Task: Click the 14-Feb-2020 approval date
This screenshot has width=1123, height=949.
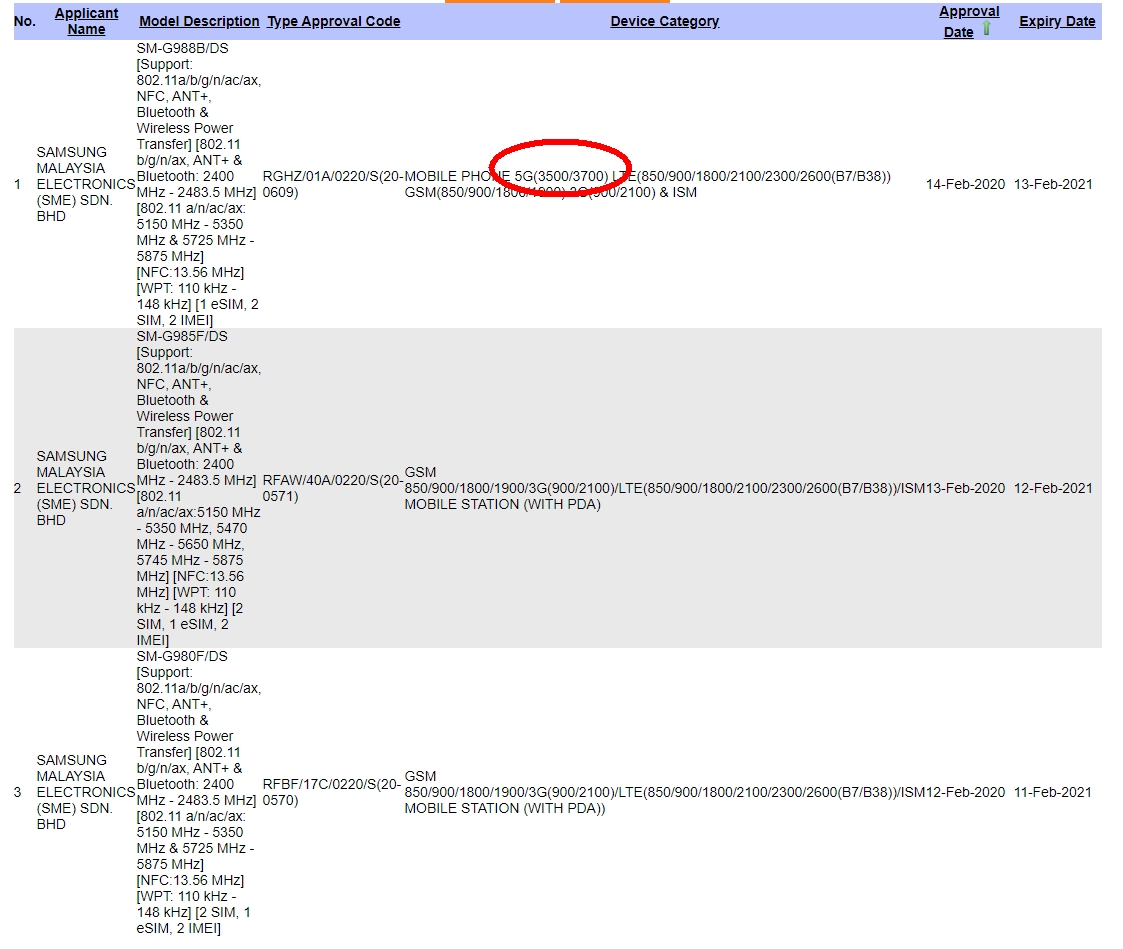Action: pyautogui.click(x=965, y=184)
